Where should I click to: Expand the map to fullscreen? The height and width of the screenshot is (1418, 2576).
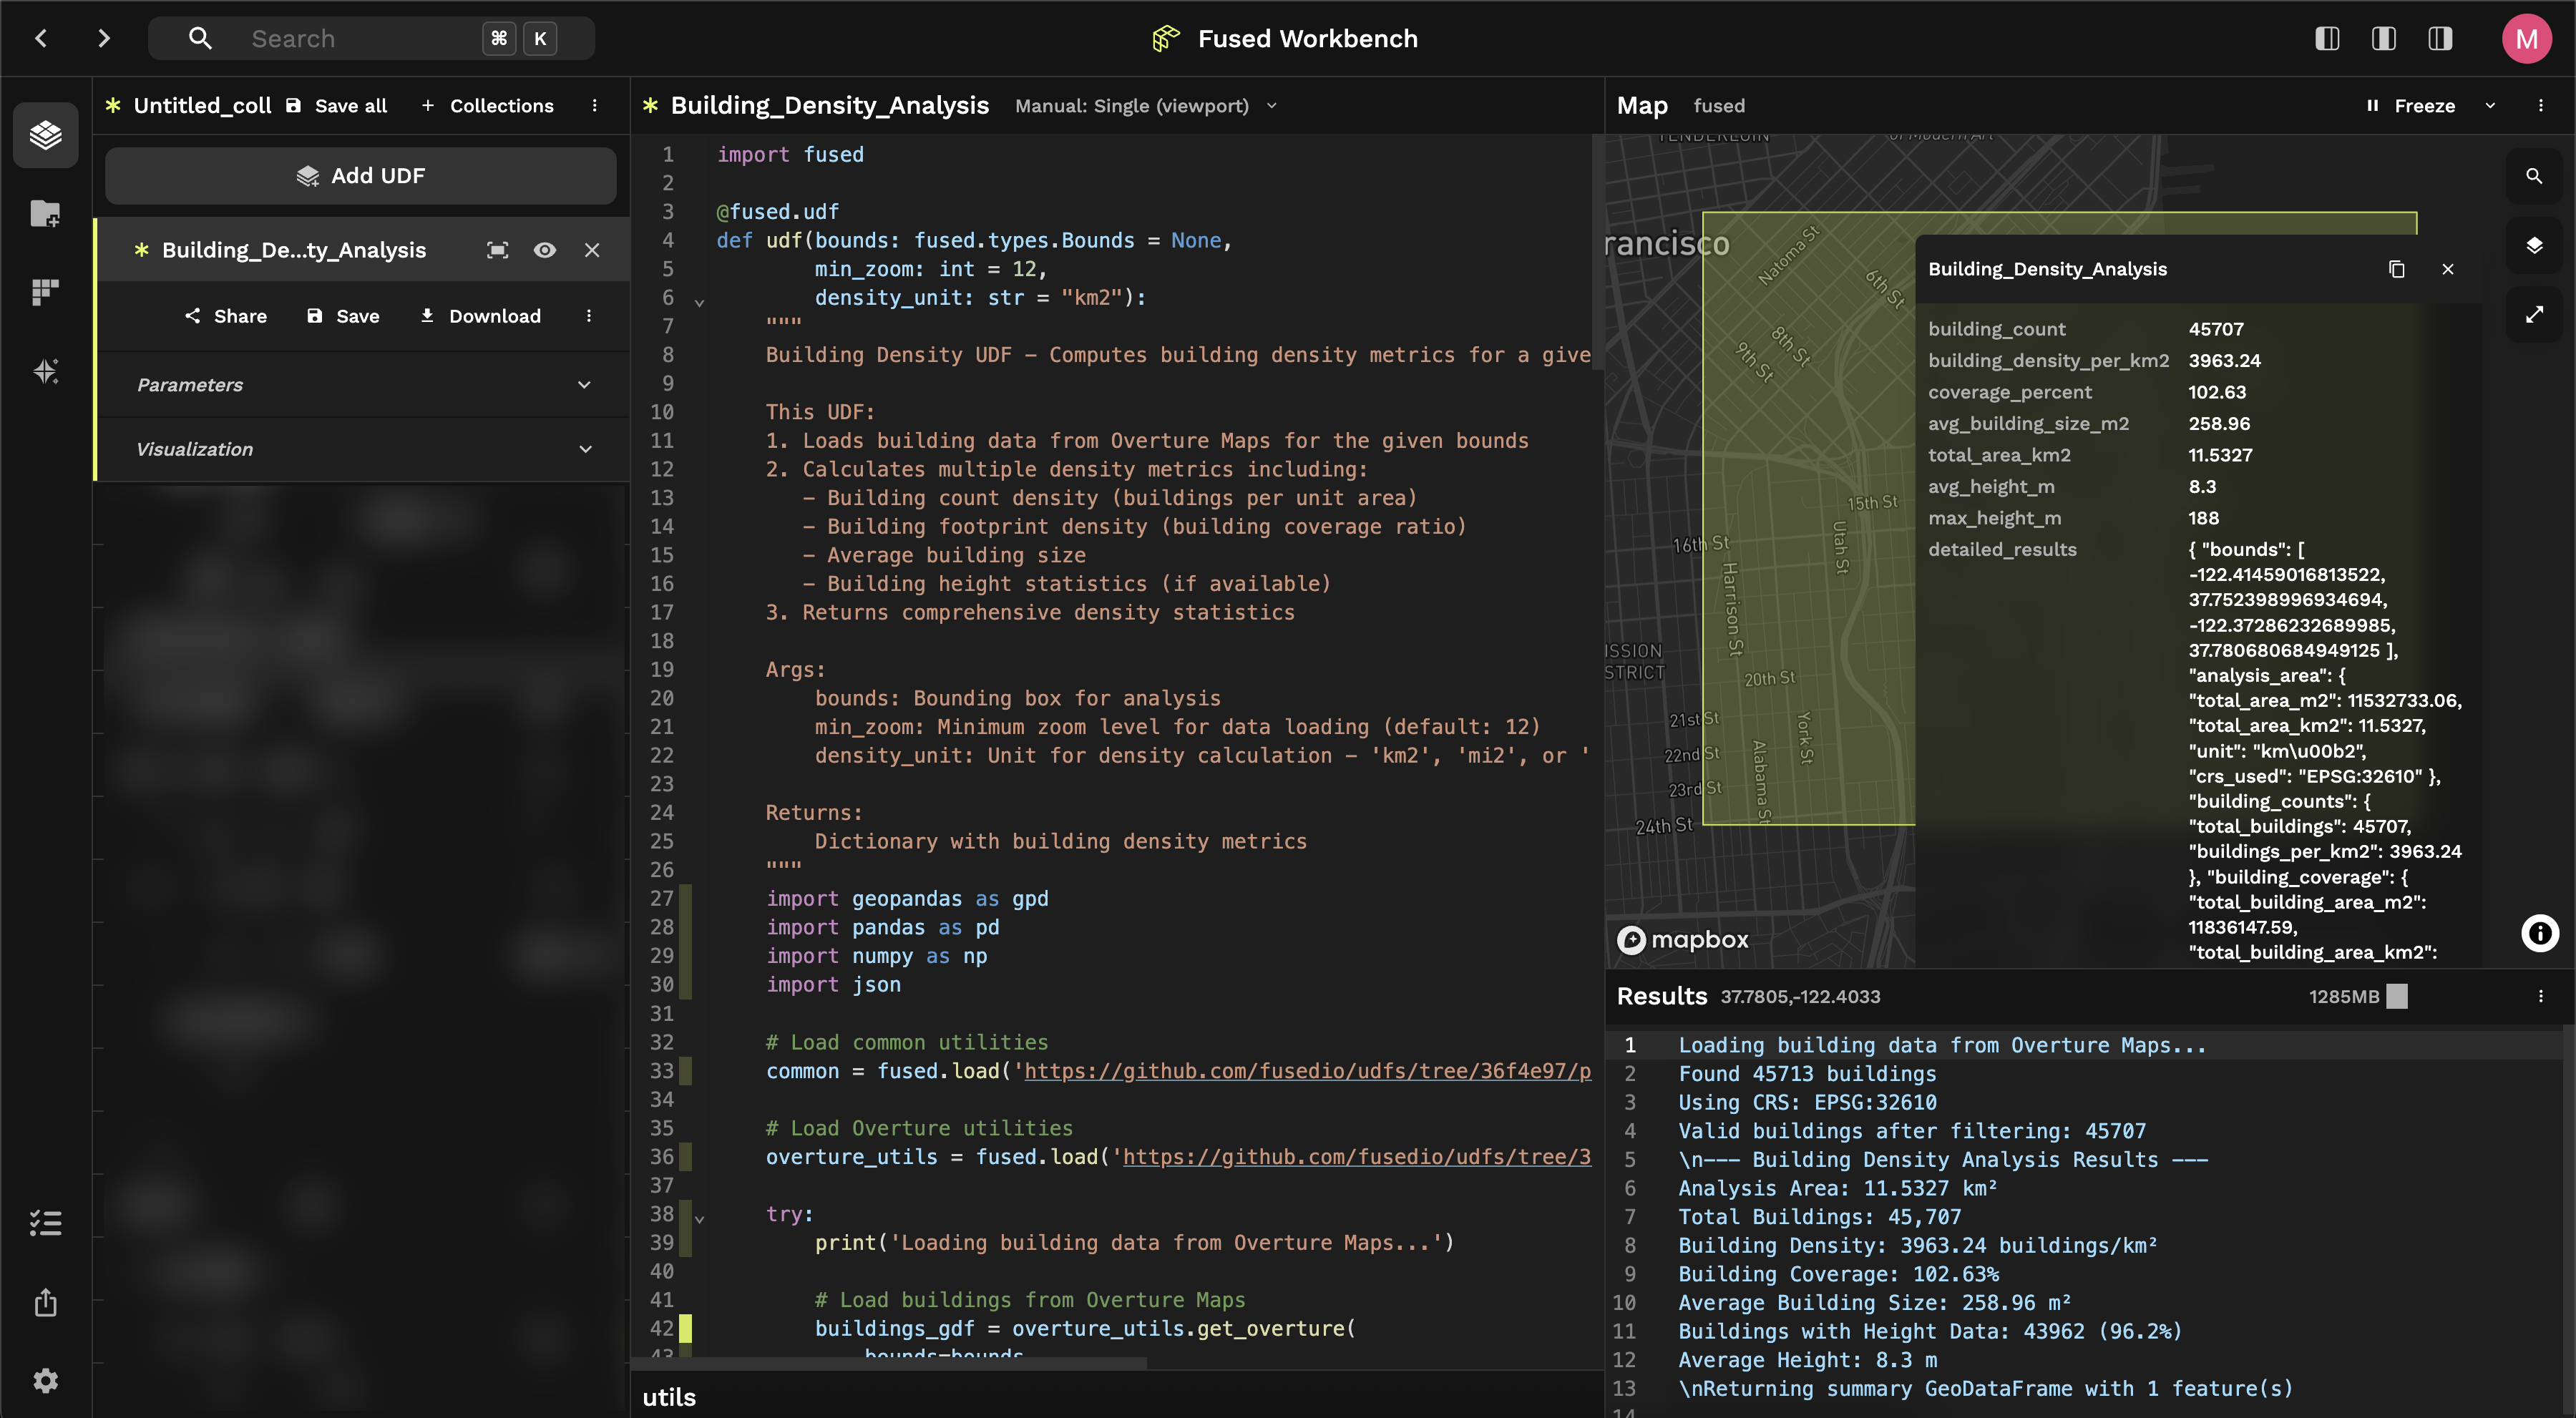2534,315
